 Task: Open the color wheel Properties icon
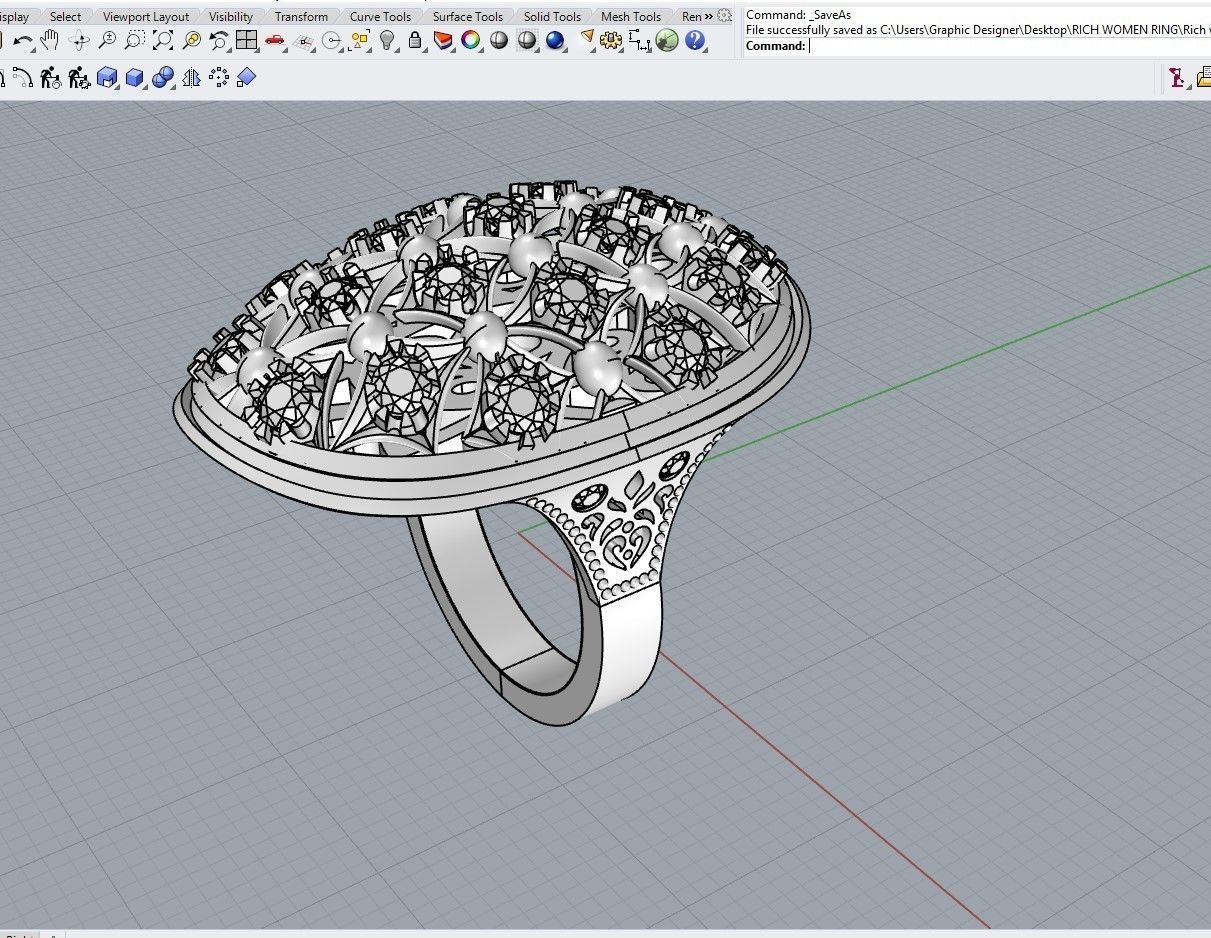pos(470,41)
